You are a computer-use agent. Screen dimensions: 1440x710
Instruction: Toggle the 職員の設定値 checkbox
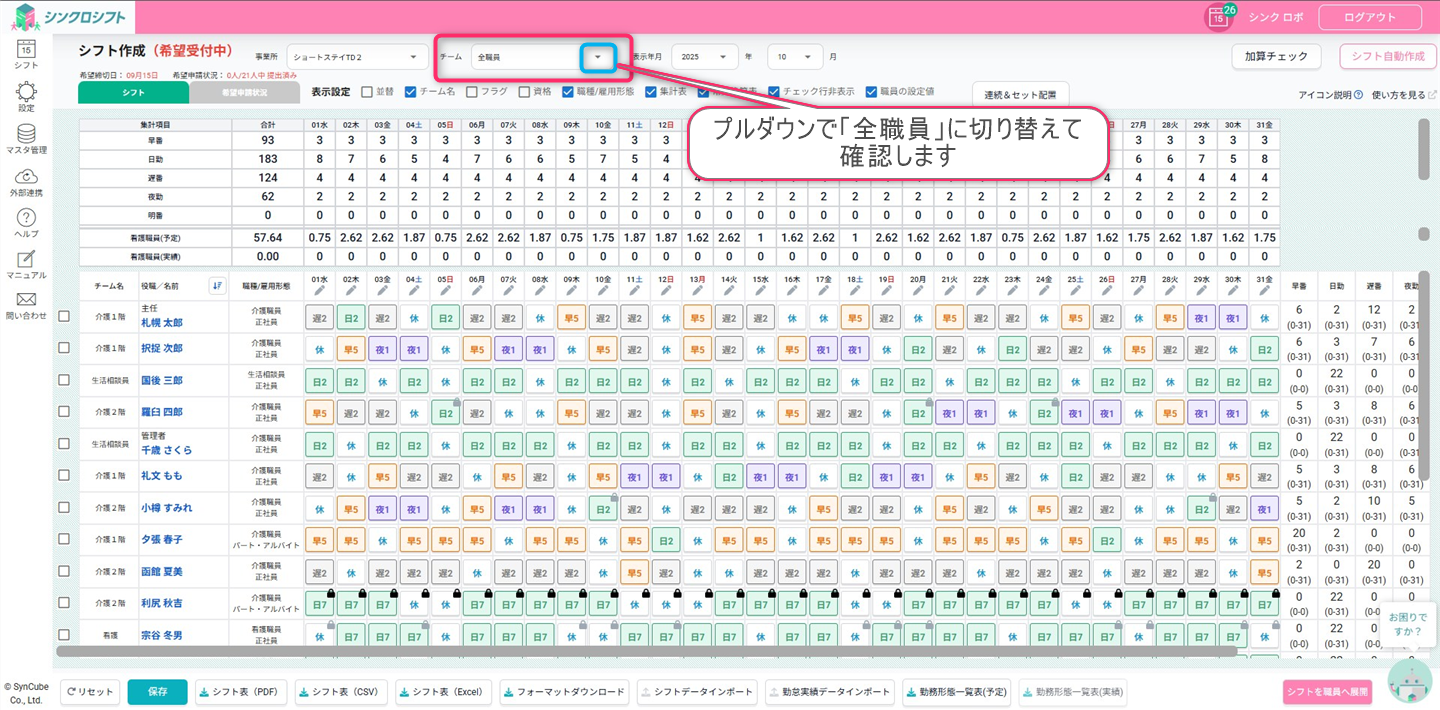pos(871,92)
